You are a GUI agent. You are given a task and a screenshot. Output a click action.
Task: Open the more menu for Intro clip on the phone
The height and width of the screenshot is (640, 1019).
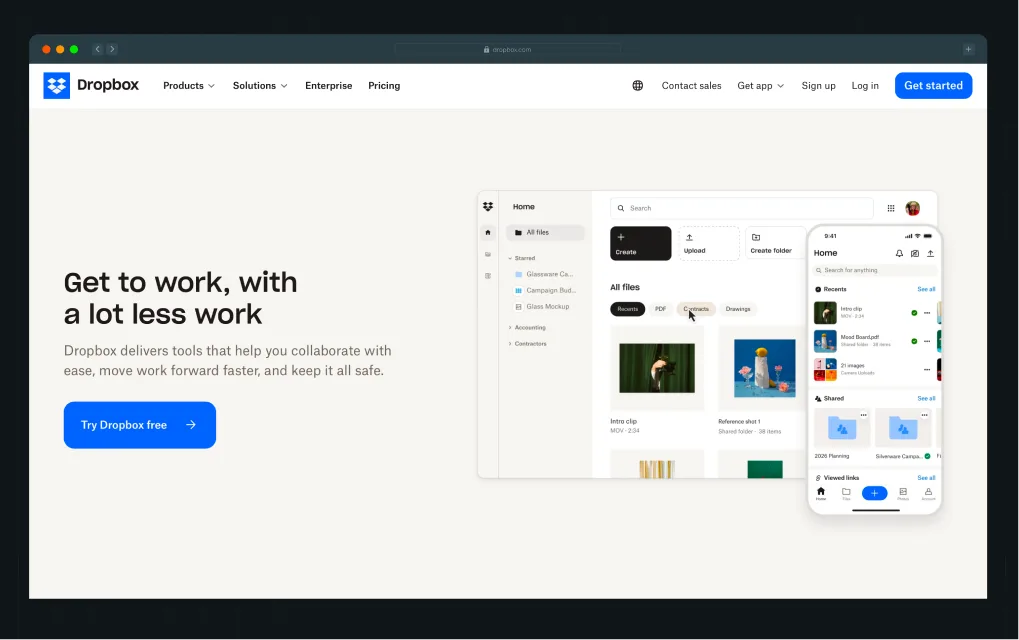pyautogui.click(x=927, y=313)
